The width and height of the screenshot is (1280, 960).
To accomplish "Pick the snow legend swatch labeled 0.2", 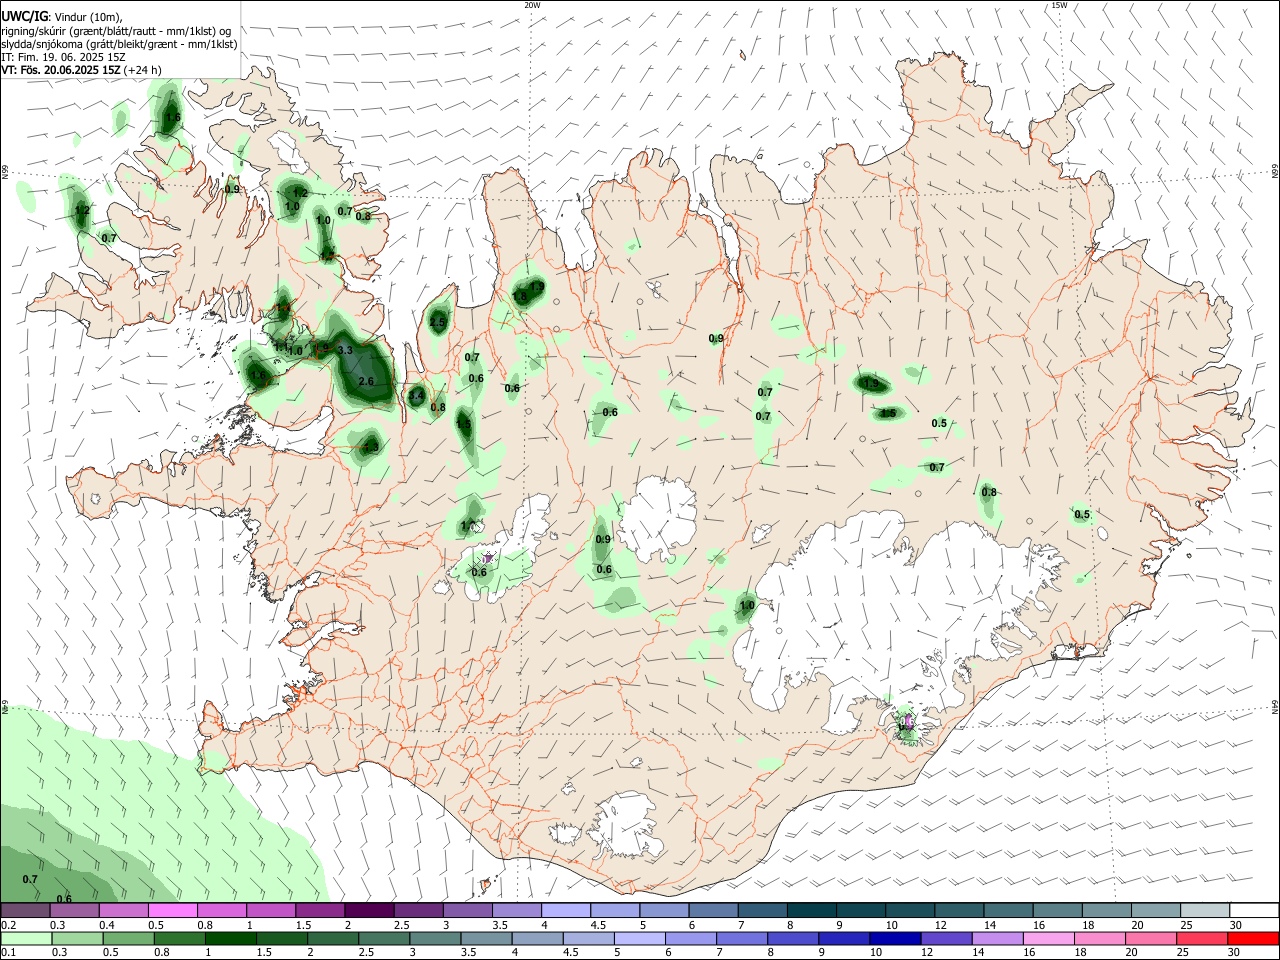I will coord(25,911).
